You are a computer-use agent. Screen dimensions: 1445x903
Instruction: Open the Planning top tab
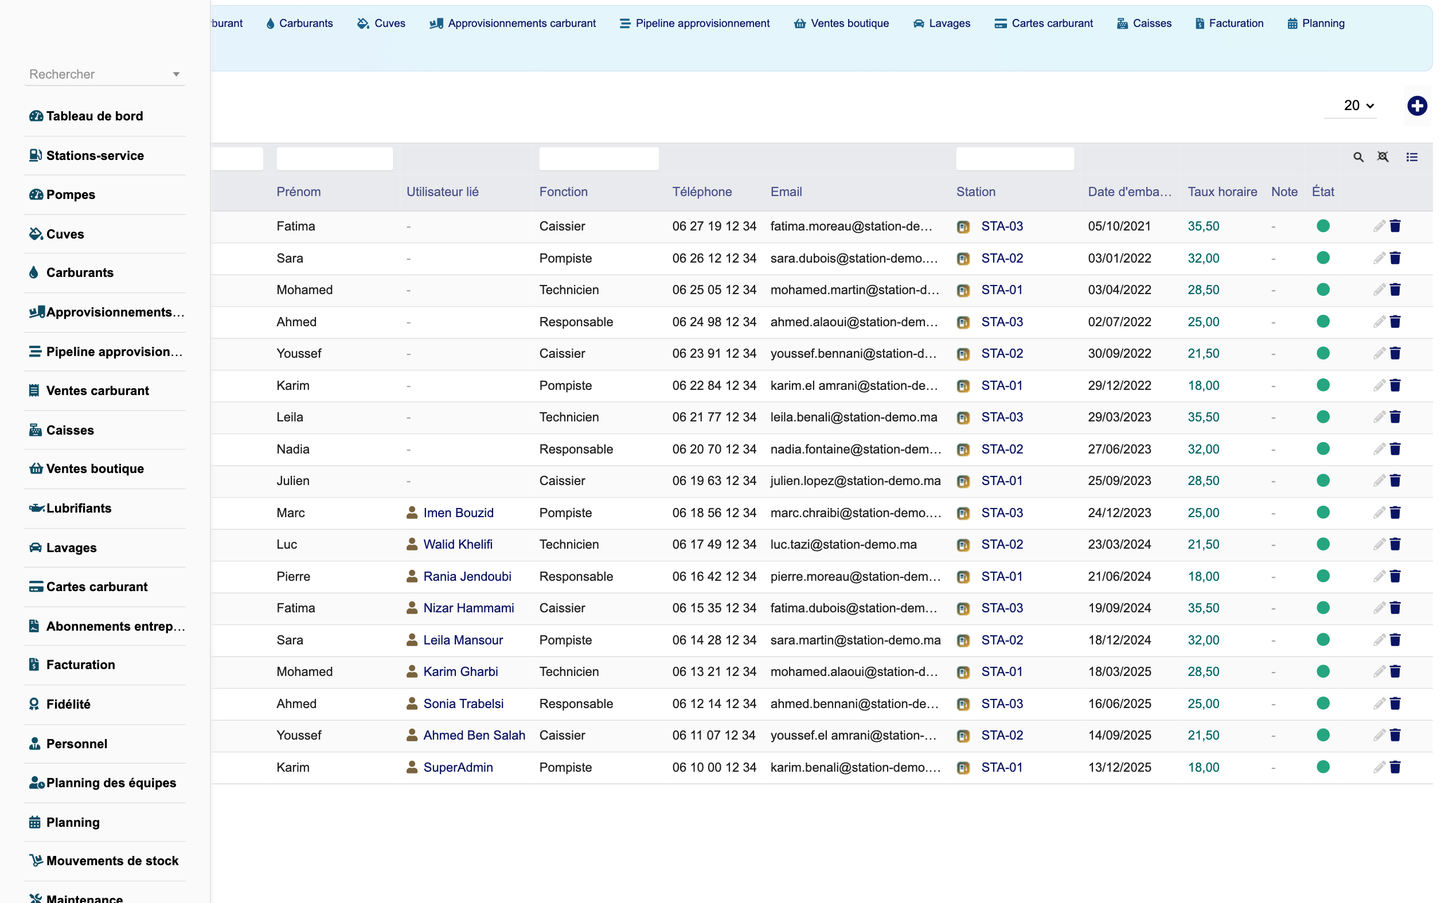point(1315,23)
